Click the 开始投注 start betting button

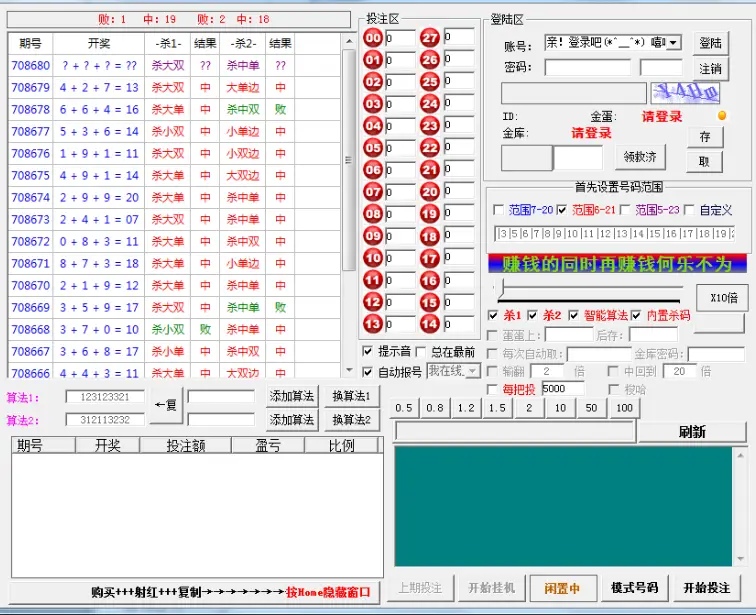point(706,588)
